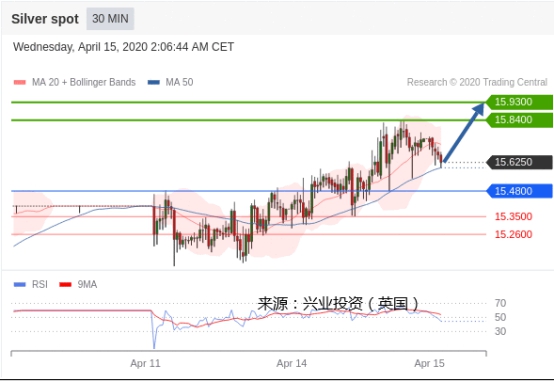554x381 pixels.
Task: Click the 15.8400 green resistance label
Action: tap(519, 120)
